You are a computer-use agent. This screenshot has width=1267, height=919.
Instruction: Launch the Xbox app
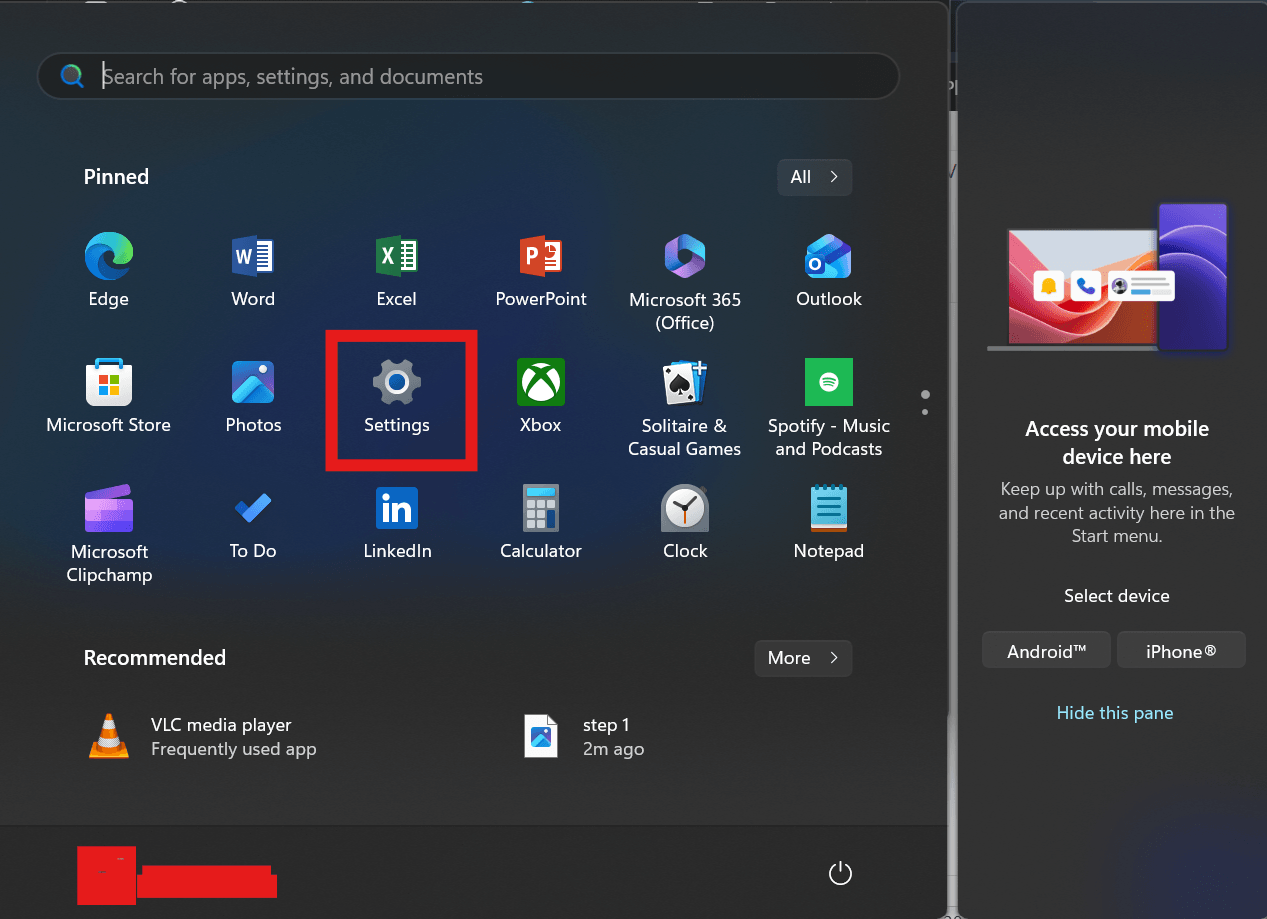(x=540, y=383)
